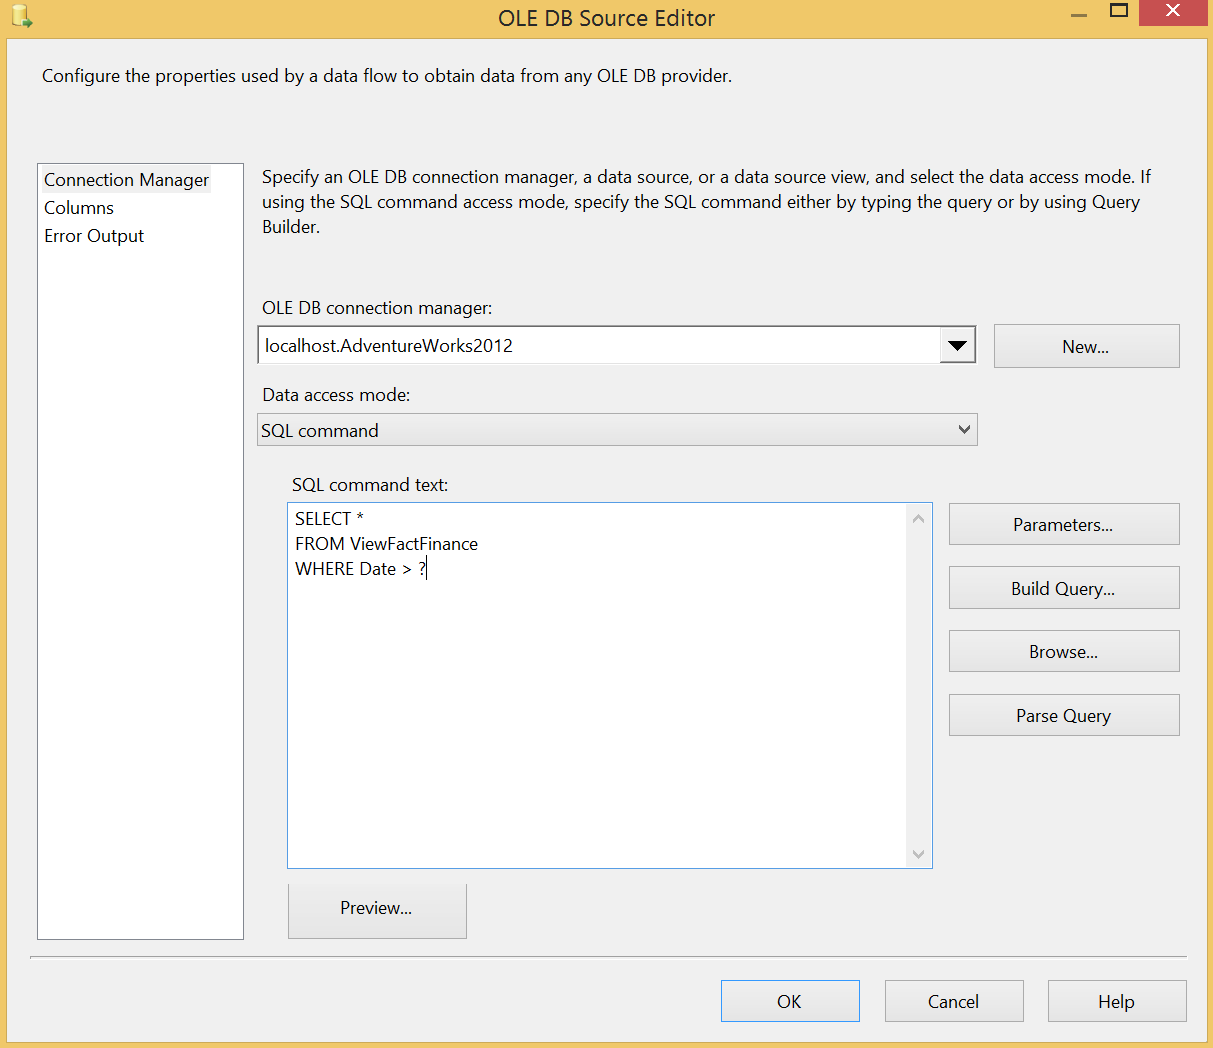Screen dimensions: 1213x1048
Task: Click the OLE DB source icon in title bar
Action: click(21, 16)
